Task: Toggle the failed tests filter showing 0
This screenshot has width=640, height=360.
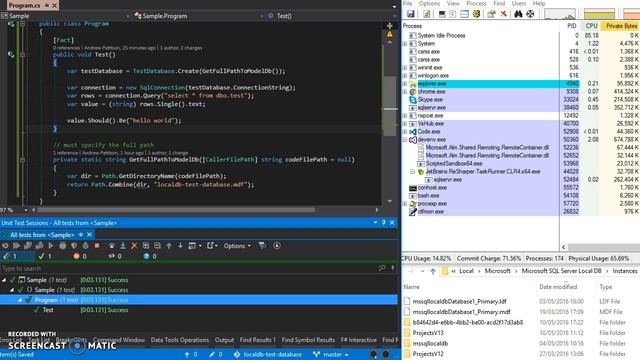Action: (x=80, y=256)
